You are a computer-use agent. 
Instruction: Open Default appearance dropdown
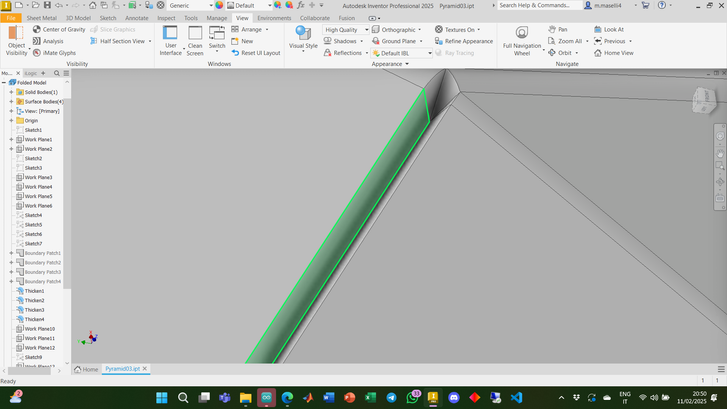point(249,6)
